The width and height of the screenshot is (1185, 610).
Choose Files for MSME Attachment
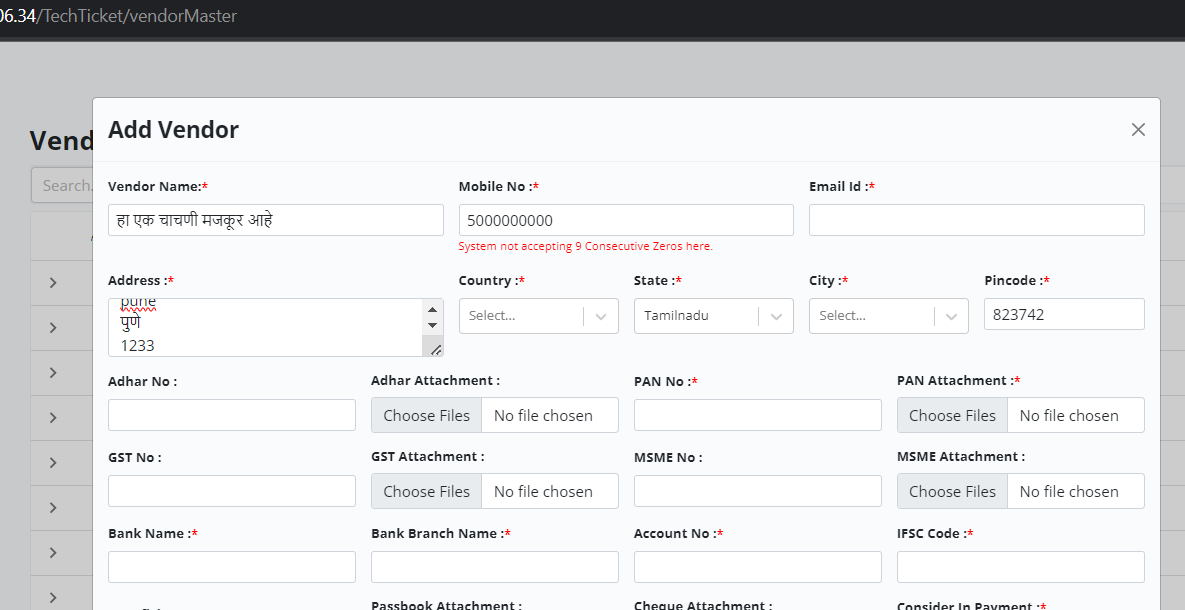pos(952,491)
